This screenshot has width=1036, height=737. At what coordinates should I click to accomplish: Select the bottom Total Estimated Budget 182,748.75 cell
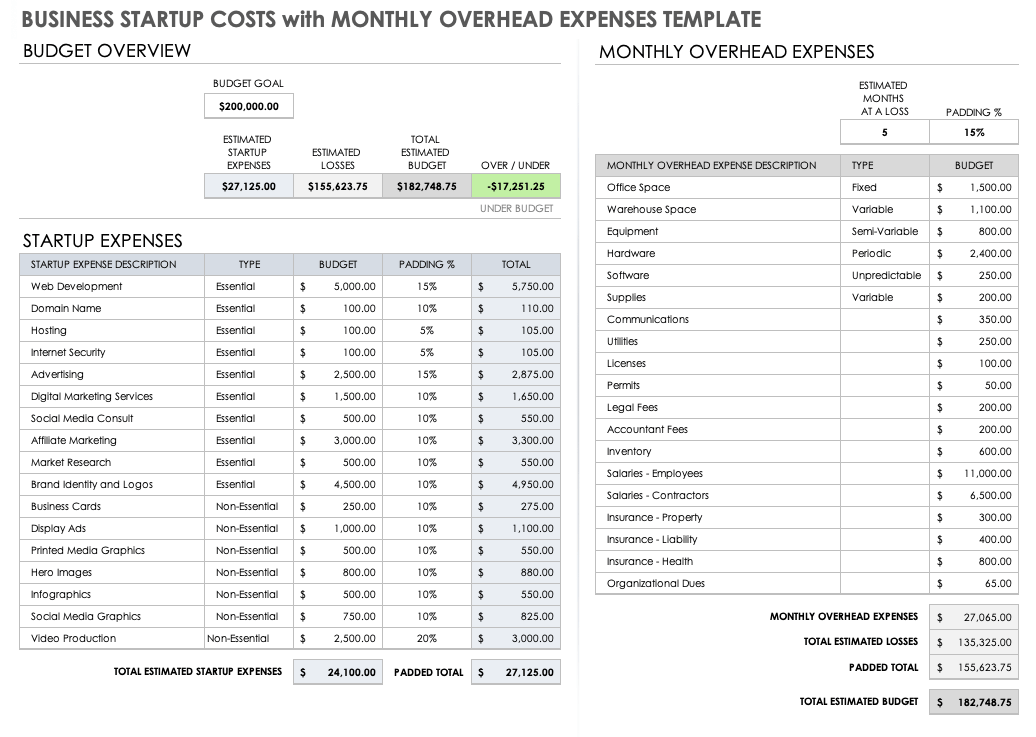[973, 703]
